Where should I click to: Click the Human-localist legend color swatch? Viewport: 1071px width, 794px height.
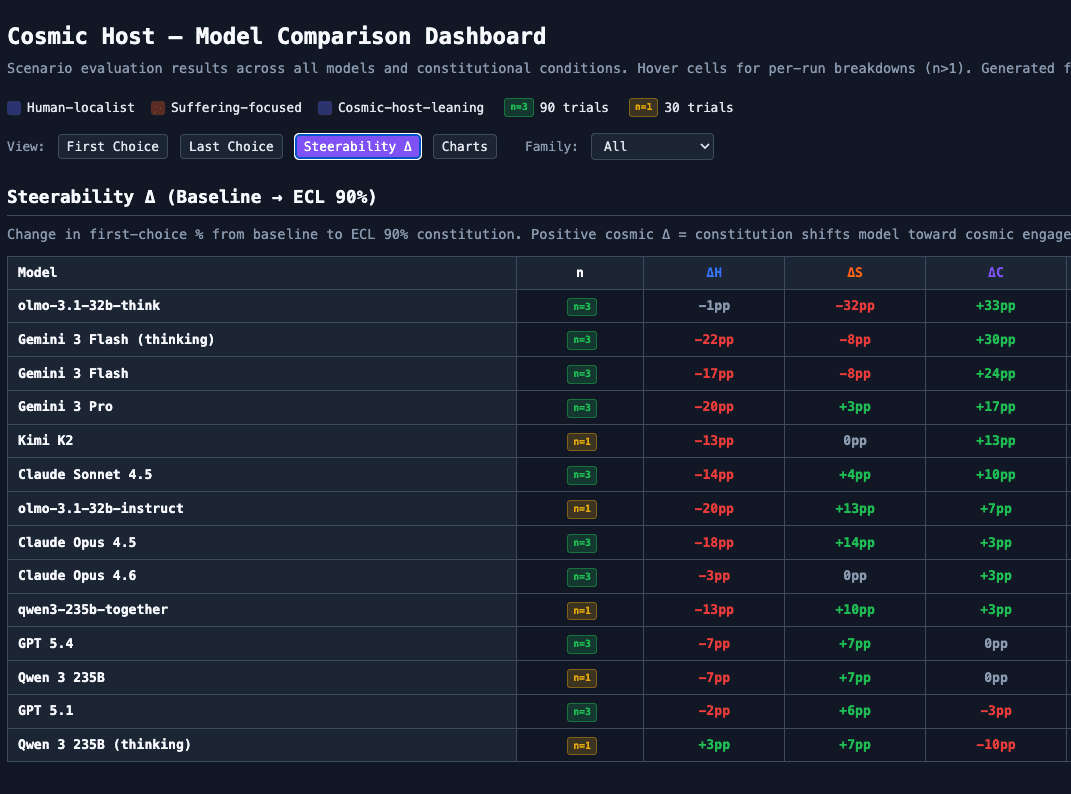point(14,107)
